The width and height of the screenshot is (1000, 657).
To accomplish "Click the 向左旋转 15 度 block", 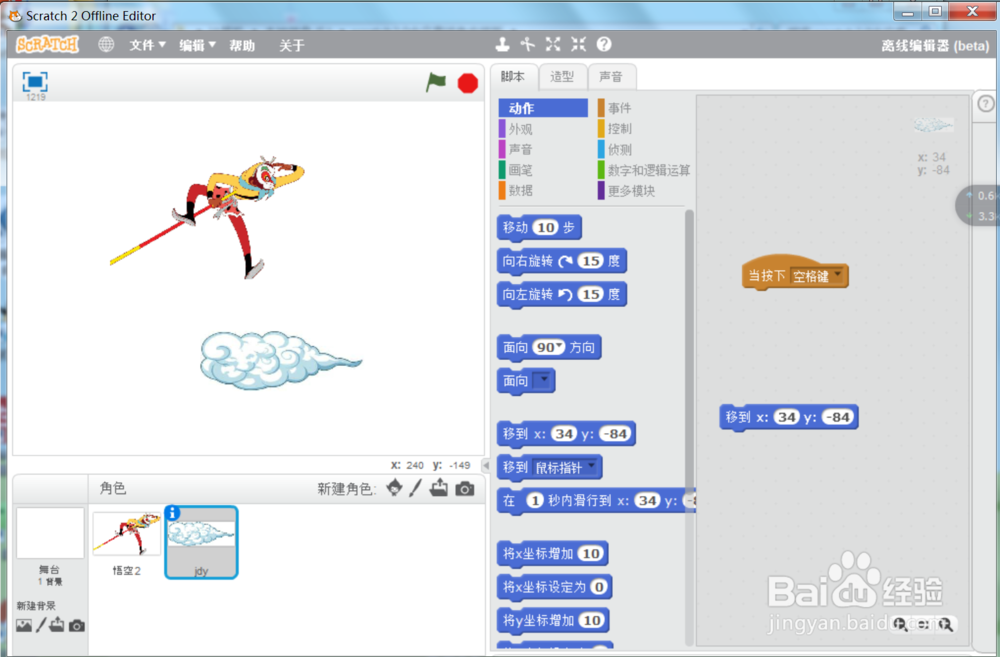I will (562, 294).
